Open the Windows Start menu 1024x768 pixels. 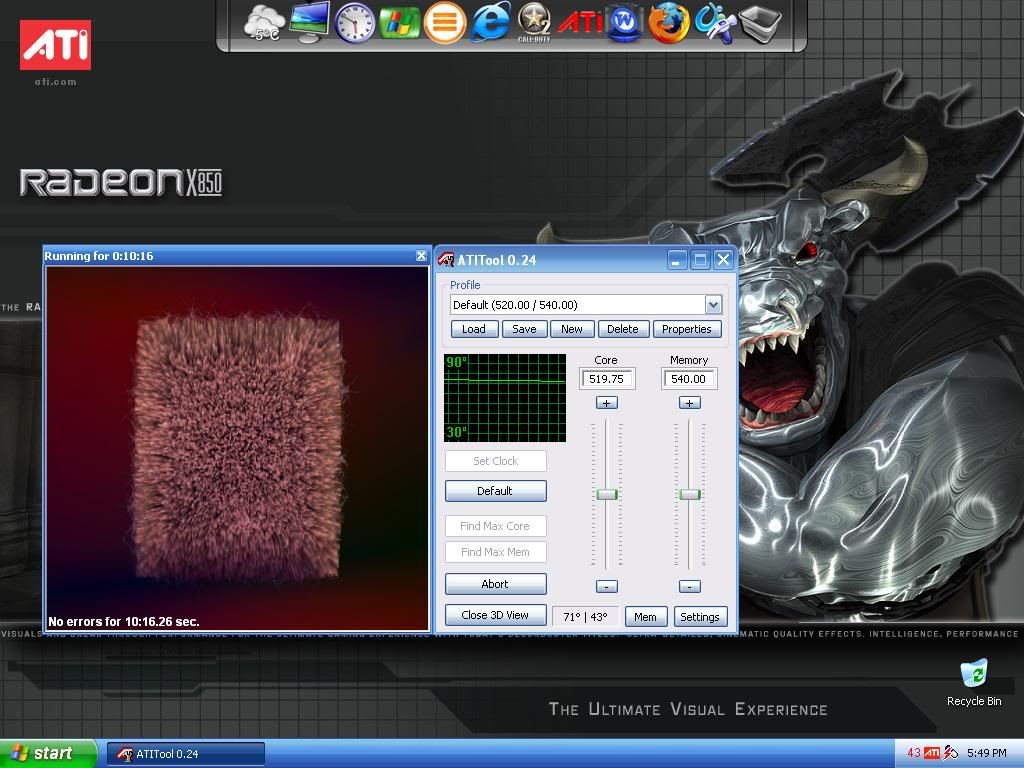tap(46, 753)
